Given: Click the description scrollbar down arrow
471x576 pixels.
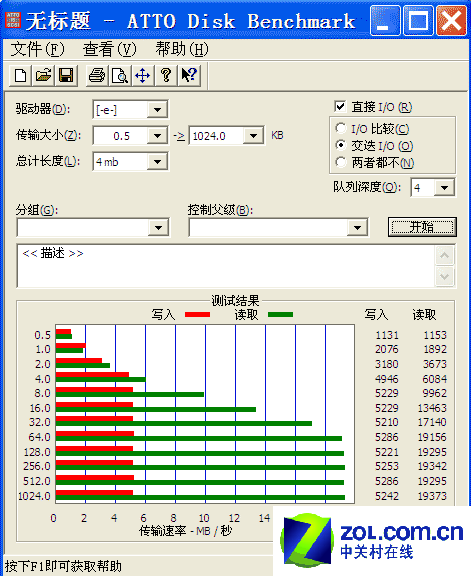Looking at the screenshot, I should (445, 276).
